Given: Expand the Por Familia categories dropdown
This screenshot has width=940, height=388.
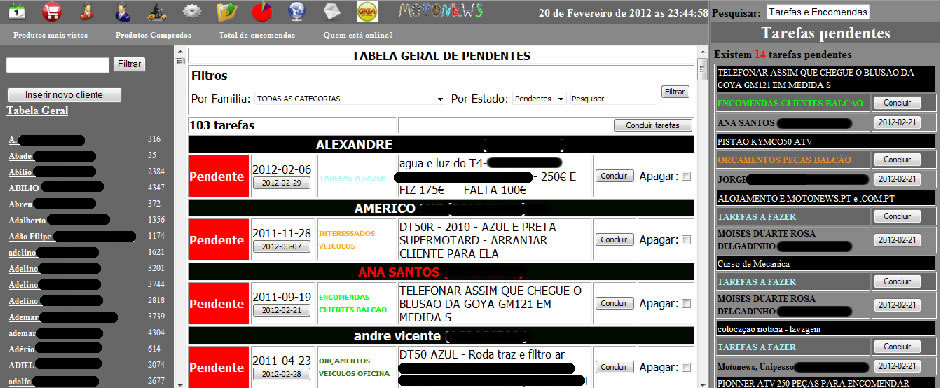Looking at the screenshot, I should click(350, 99).
